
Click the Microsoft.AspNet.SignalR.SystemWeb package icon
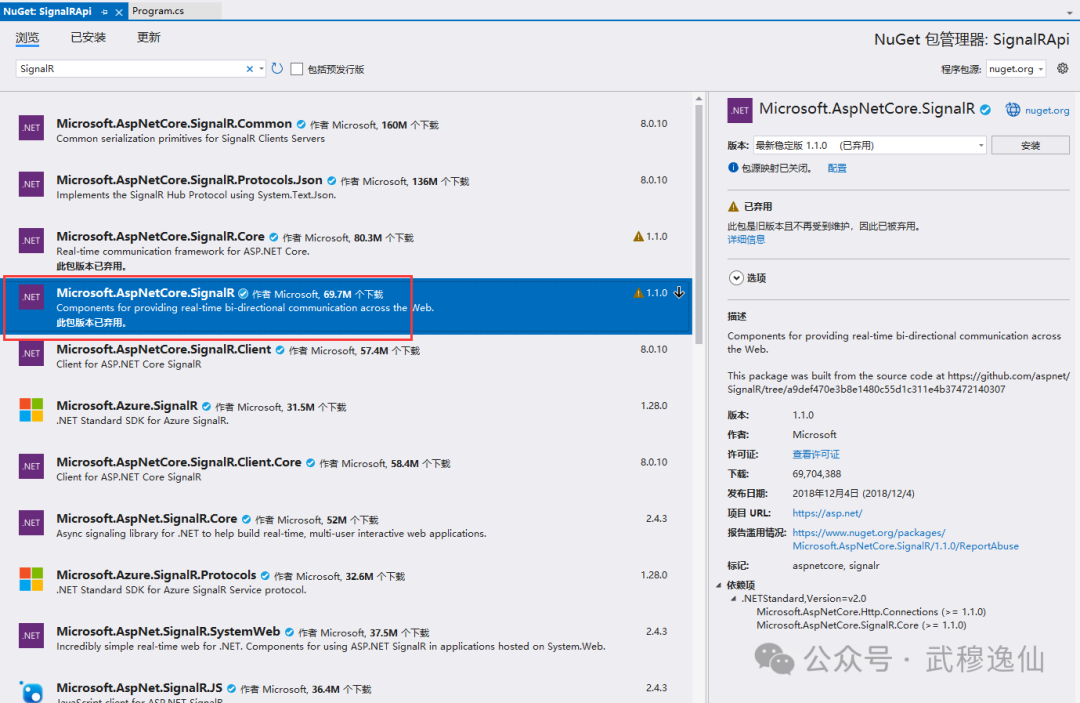[x=31, y=636]
